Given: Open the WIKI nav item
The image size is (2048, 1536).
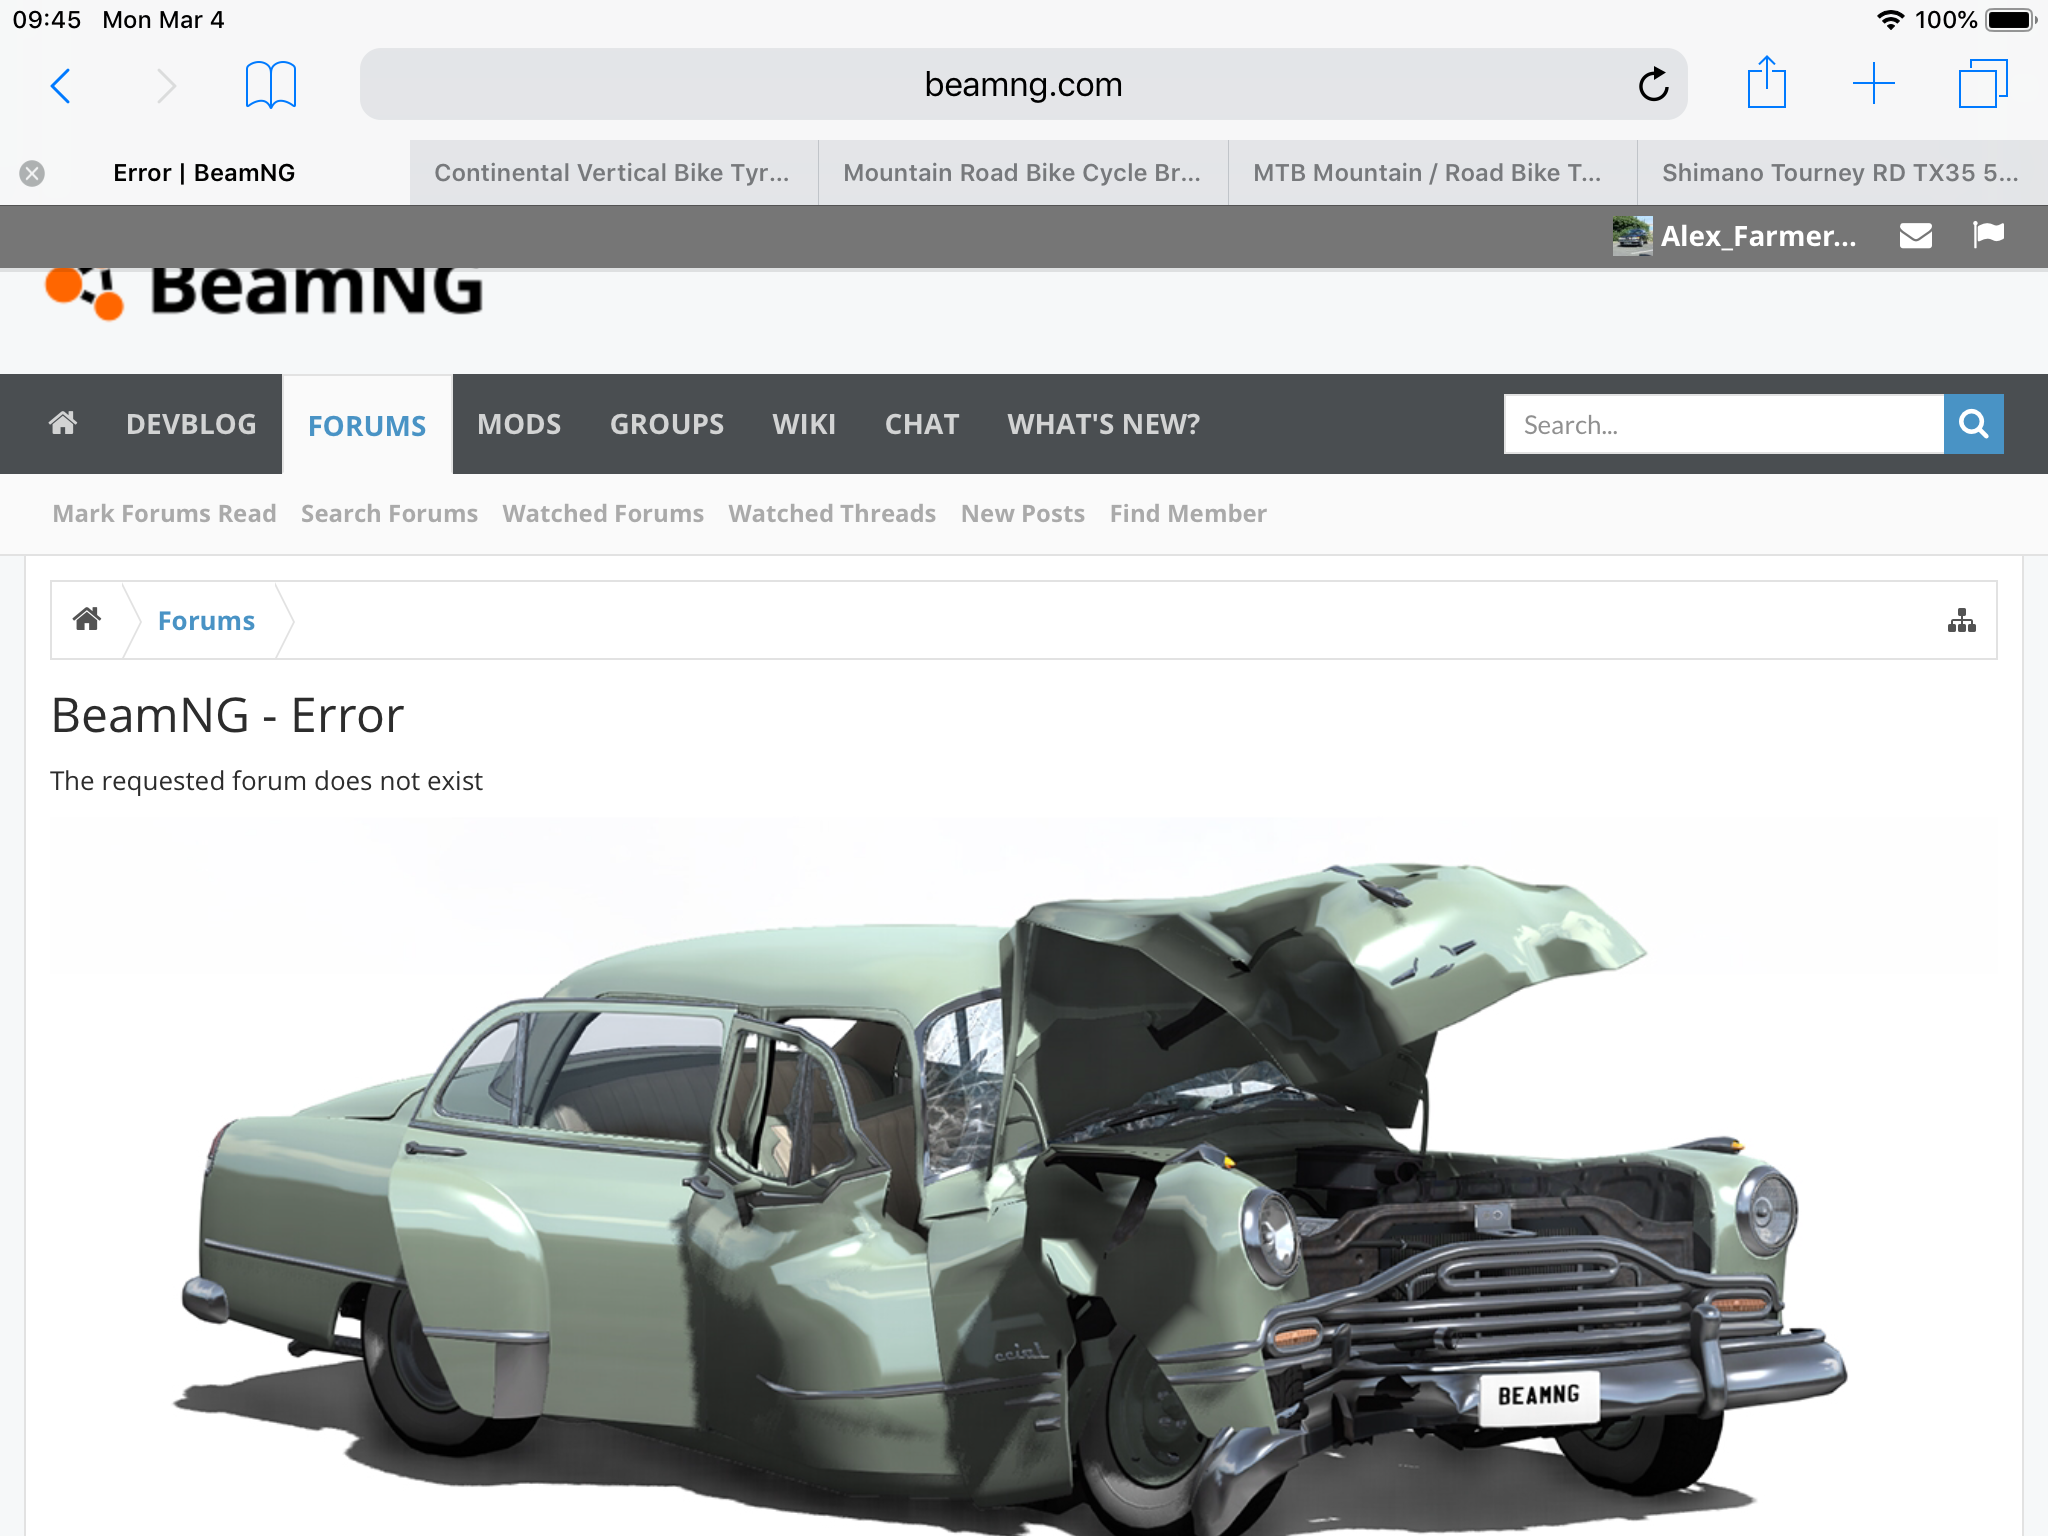Looking at the screenshot, I should 804,424.
